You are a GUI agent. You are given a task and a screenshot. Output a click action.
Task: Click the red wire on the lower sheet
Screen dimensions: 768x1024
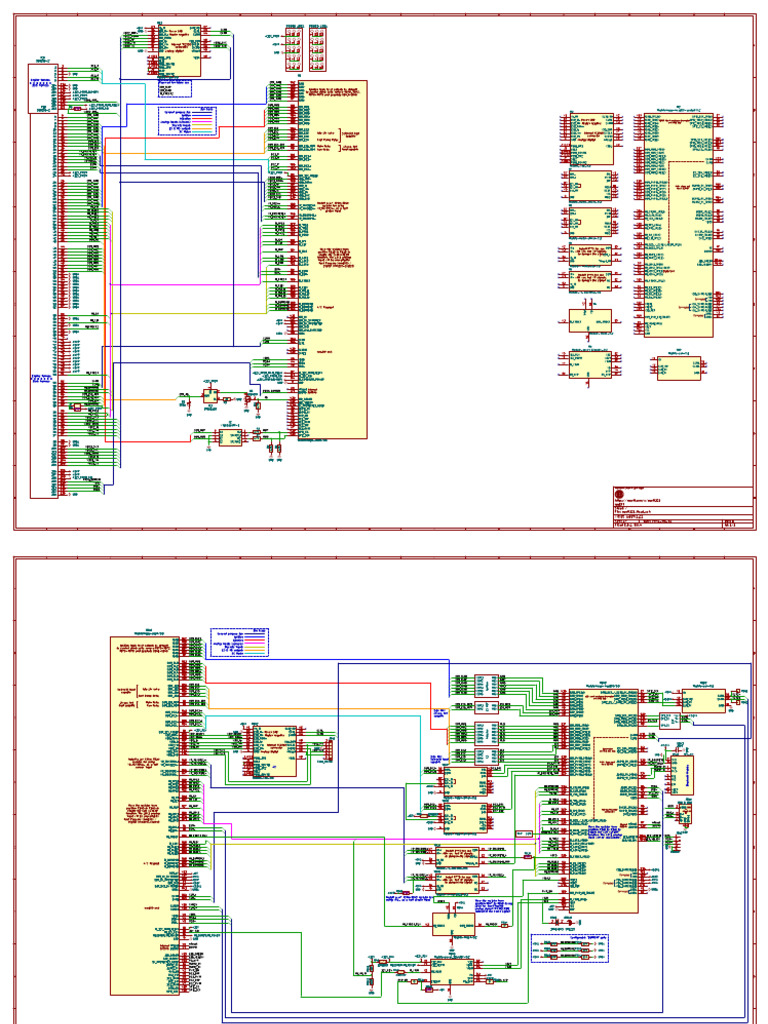(327, 683)
